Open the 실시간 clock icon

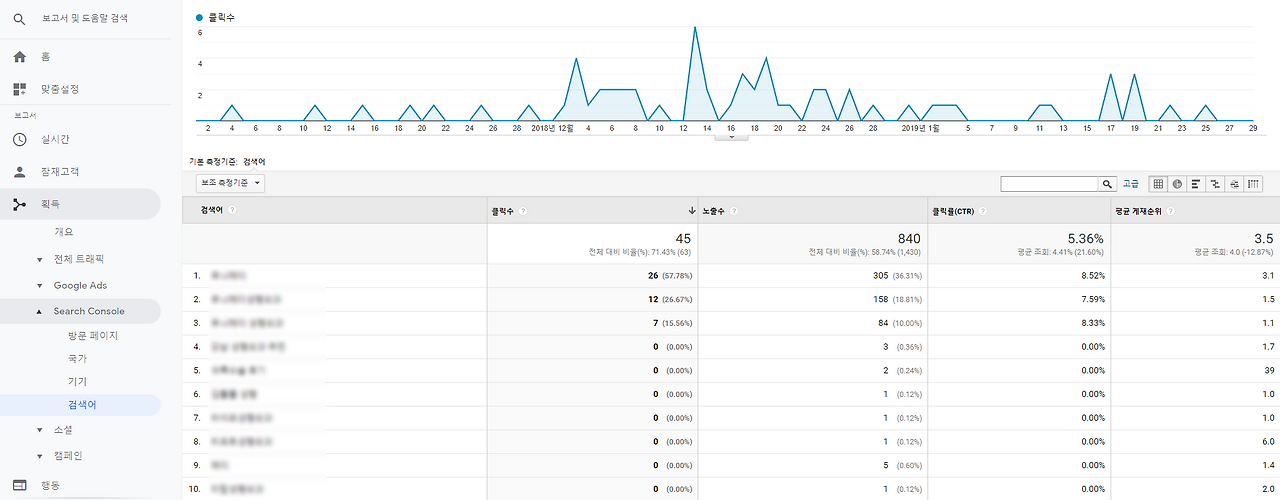(x=19, y=139)
